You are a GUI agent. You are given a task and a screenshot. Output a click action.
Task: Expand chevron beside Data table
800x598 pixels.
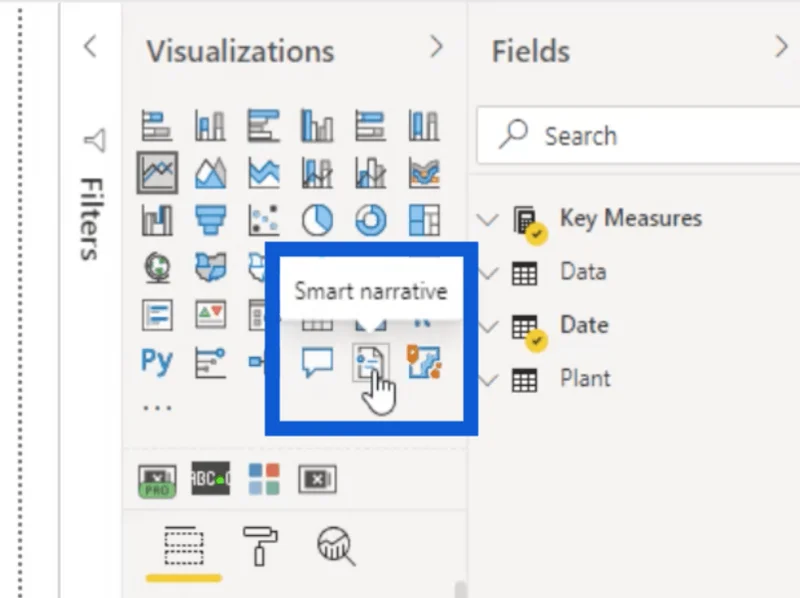(488, 273)
